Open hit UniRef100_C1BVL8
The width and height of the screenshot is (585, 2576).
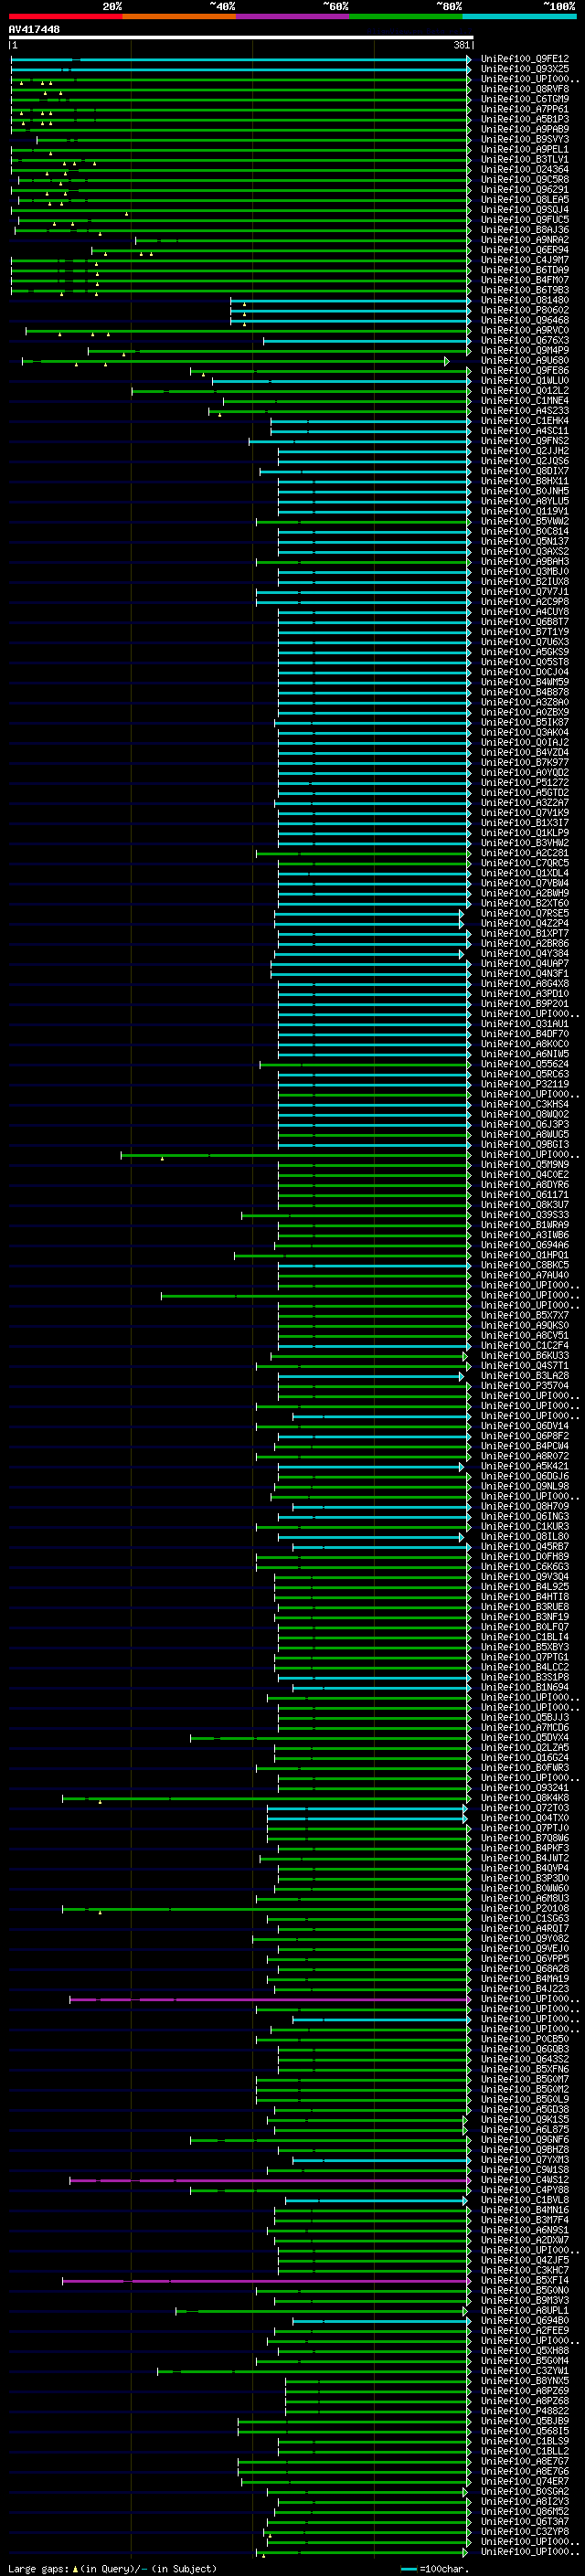(525, 2200)
